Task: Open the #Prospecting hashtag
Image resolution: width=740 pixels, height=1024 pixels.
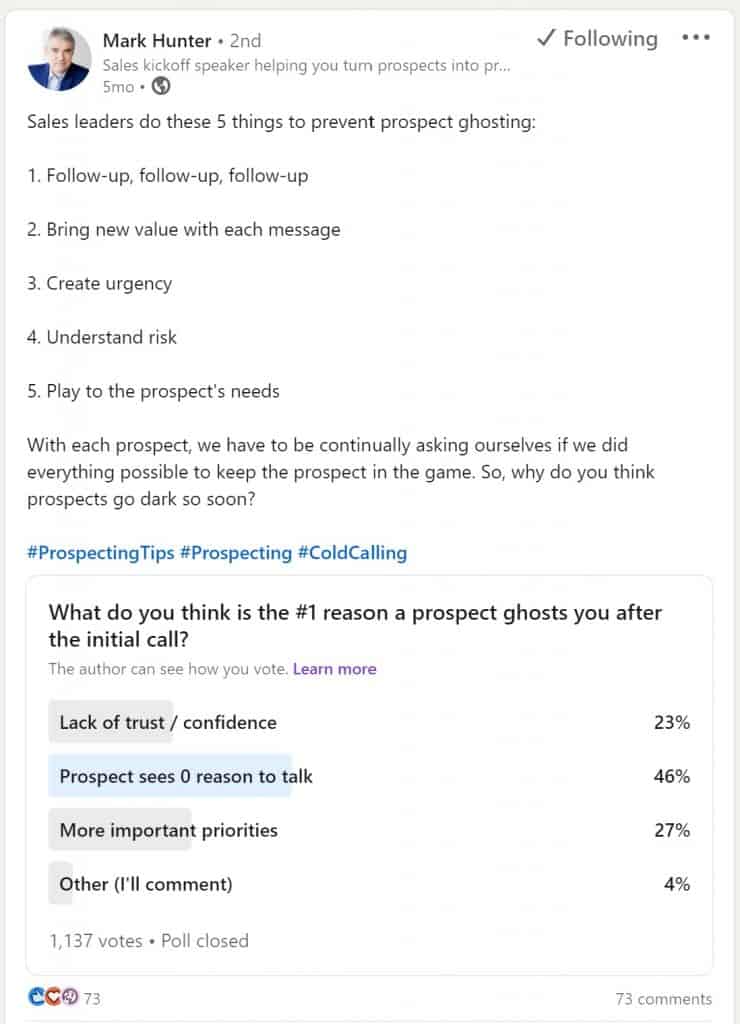Action: (x=235, y=553)
